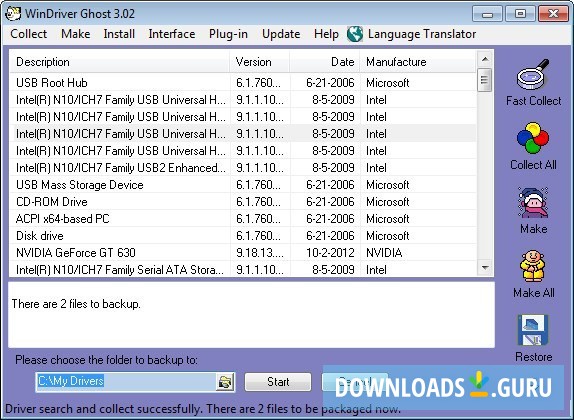The width and height of the screenshot is (574, 420).
Task: Click the Collect All label
Action: tap(533, 165)
